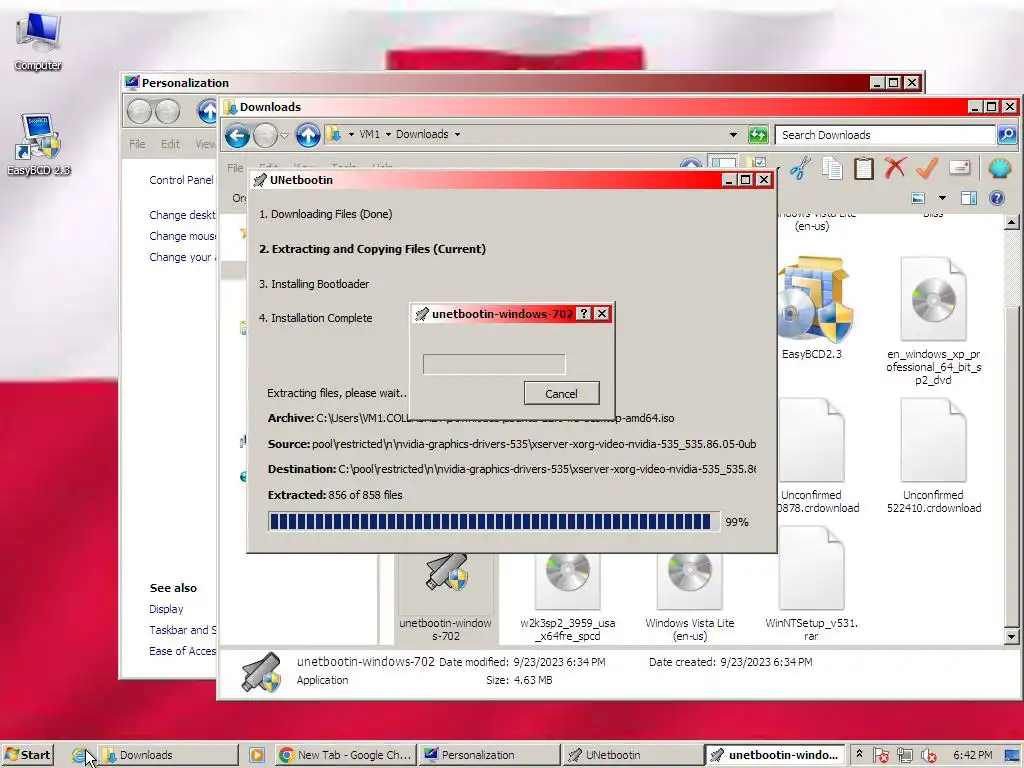Click the Change your view icon in Downloads
This screenshot has height=768, width=1024.
click(x=918, y=198)
